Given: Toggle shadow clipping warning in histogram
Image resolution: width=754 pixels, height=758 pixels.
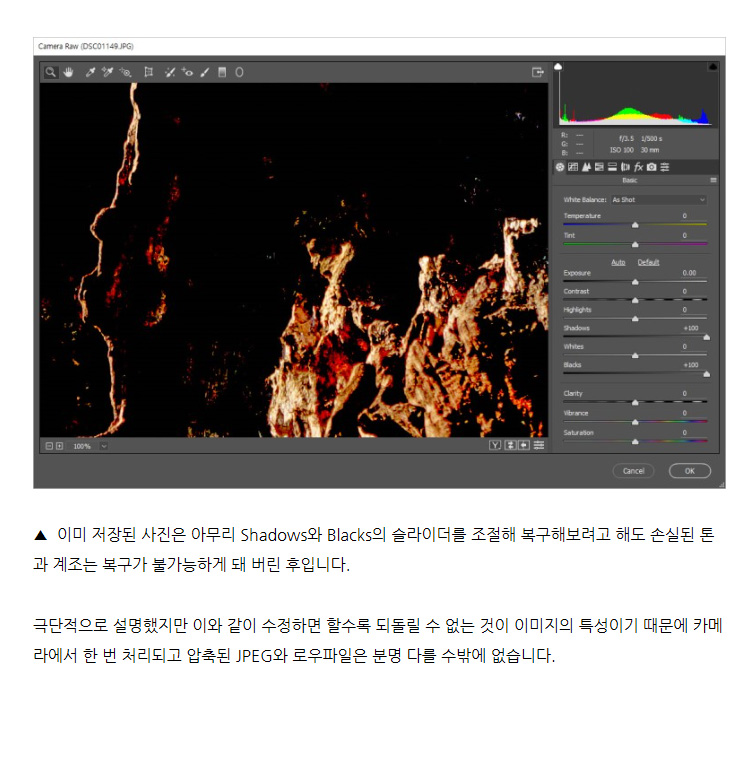Looking at the screenshot, I should (558, 67).
